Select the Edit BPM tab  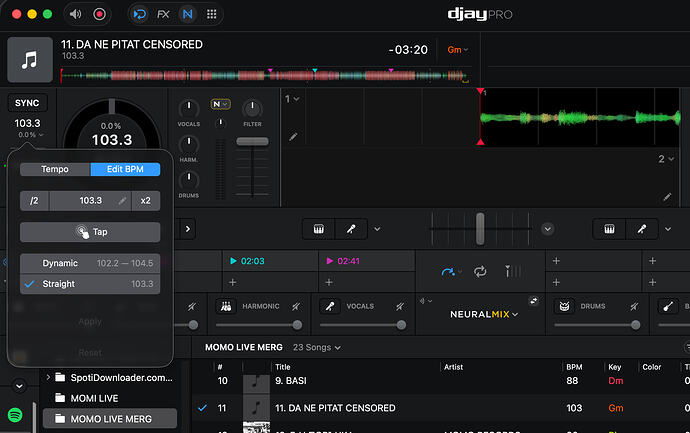pos(125,169)
